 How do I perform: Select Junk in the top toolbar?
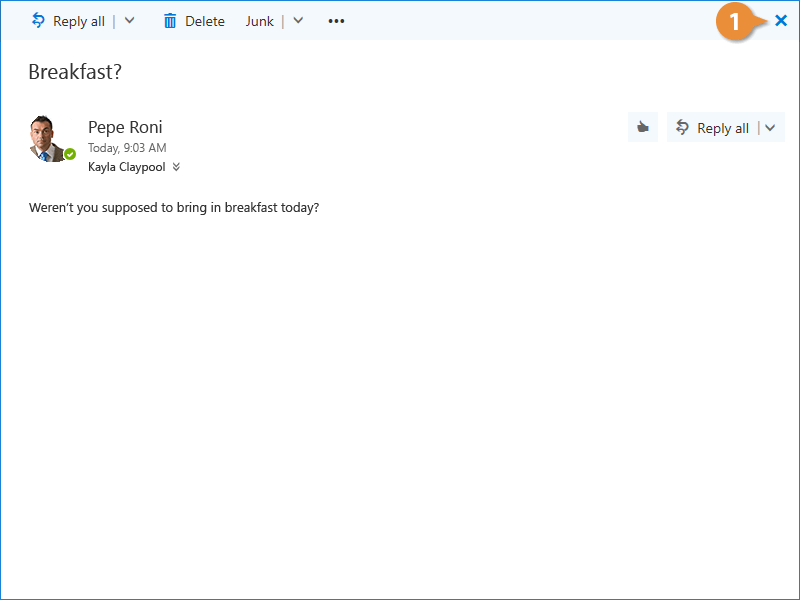click(259, 21)
